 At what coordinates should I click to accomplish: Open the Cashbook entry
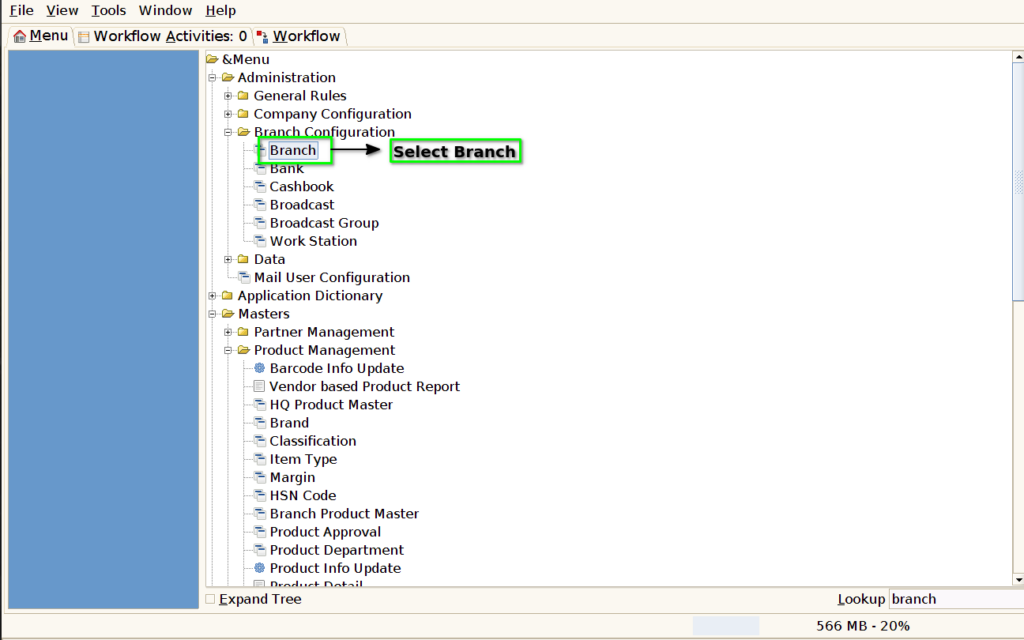pos(302,187)
